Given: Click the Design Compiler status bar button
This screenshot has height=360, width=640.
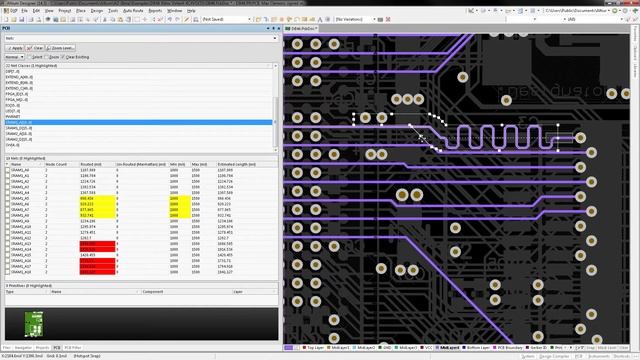Looking at the screenshot, I should pyautogui.click(x=554, y=356).
